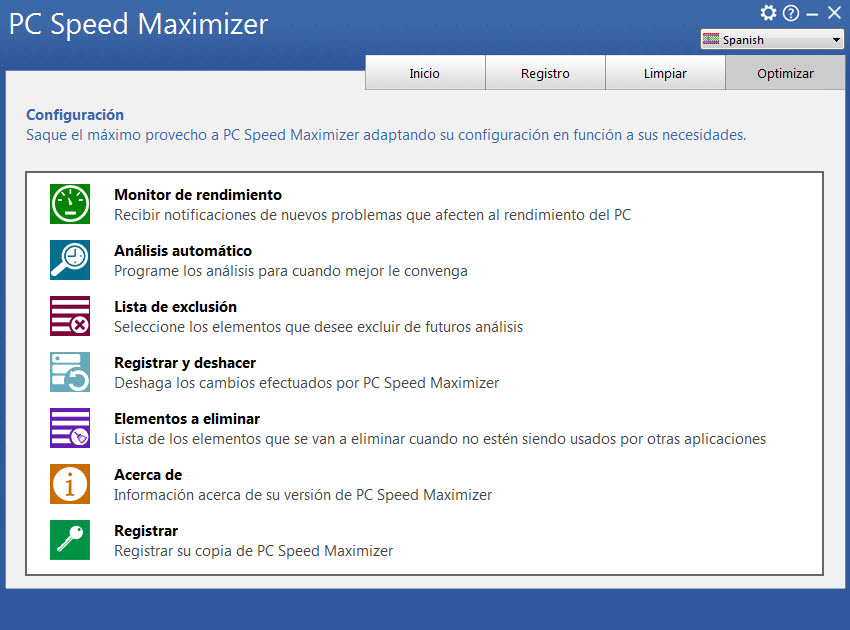Click the Elementos a eliminar purple icon
The image size is (850, 630).
click(70, 428)
